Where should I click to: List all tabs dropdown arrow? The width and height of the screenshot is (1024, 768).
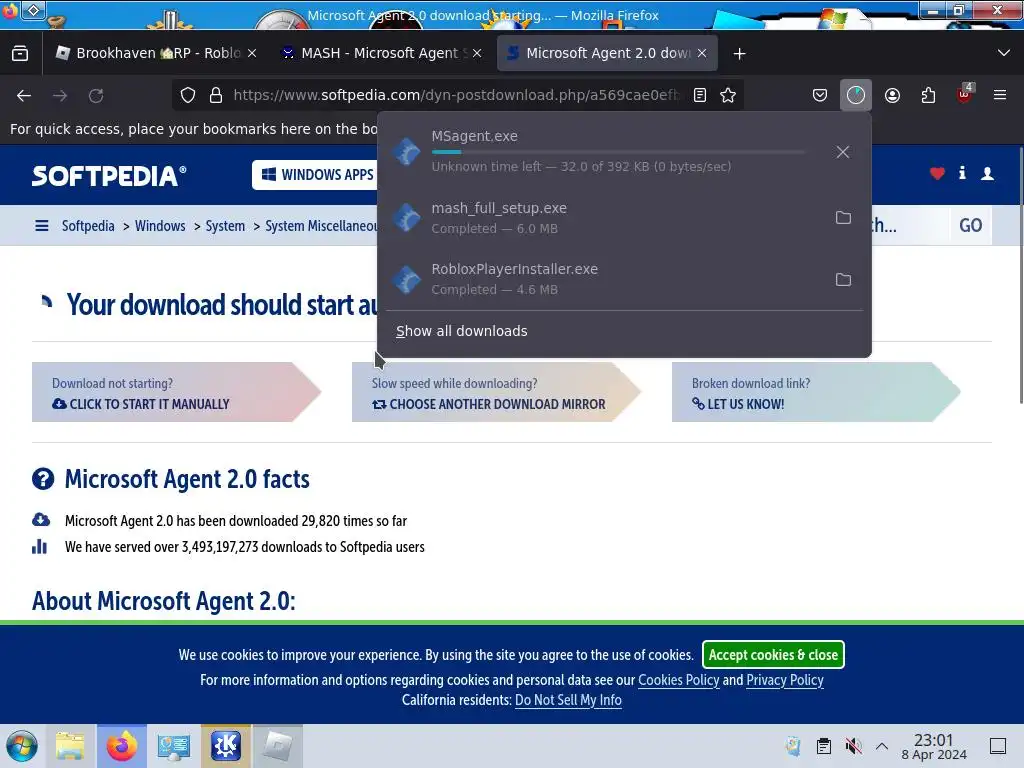pyautogui.click(x=1004, y=54)
